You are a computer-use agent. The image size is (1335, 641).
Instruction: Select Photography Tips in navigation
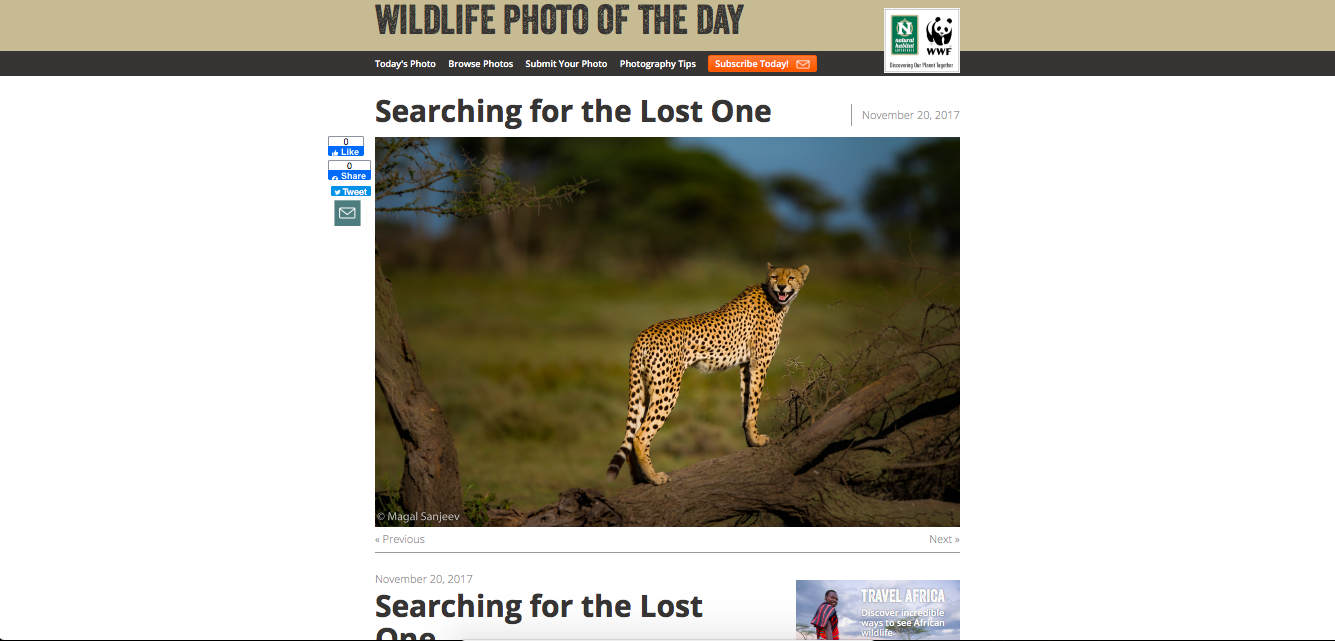pos(657,64)
